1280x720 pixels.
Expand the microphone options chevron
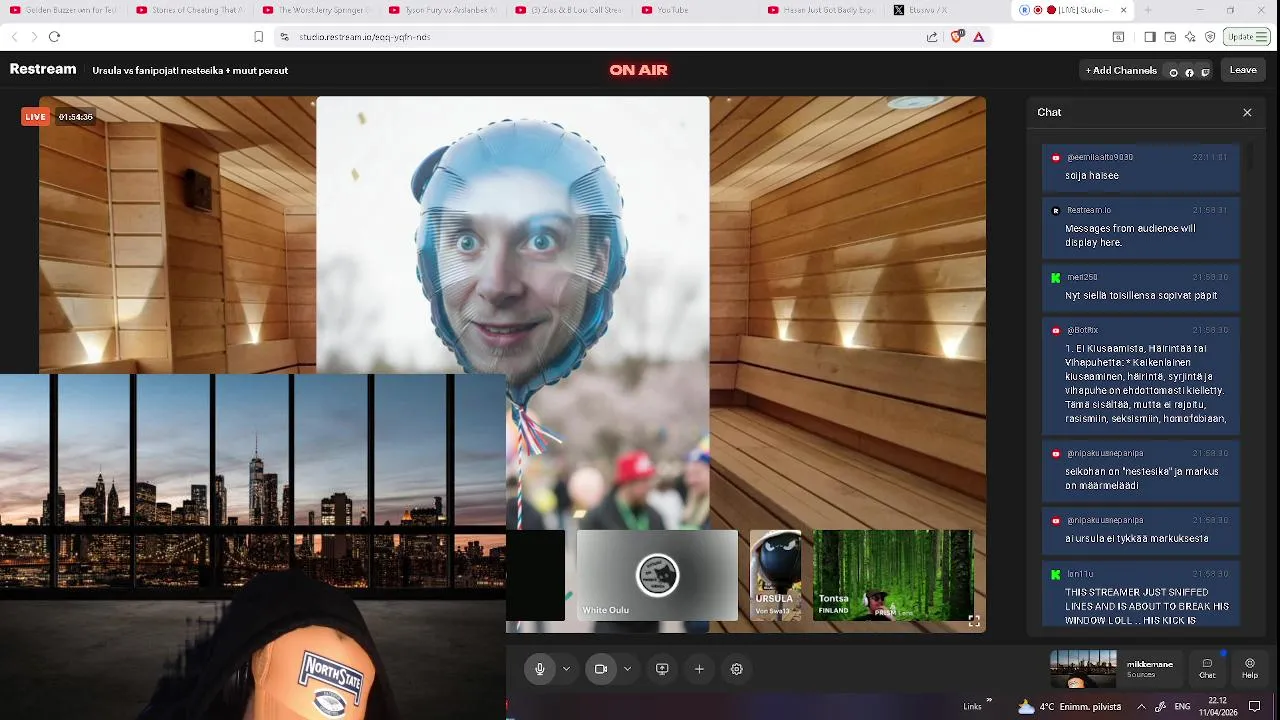566,669
